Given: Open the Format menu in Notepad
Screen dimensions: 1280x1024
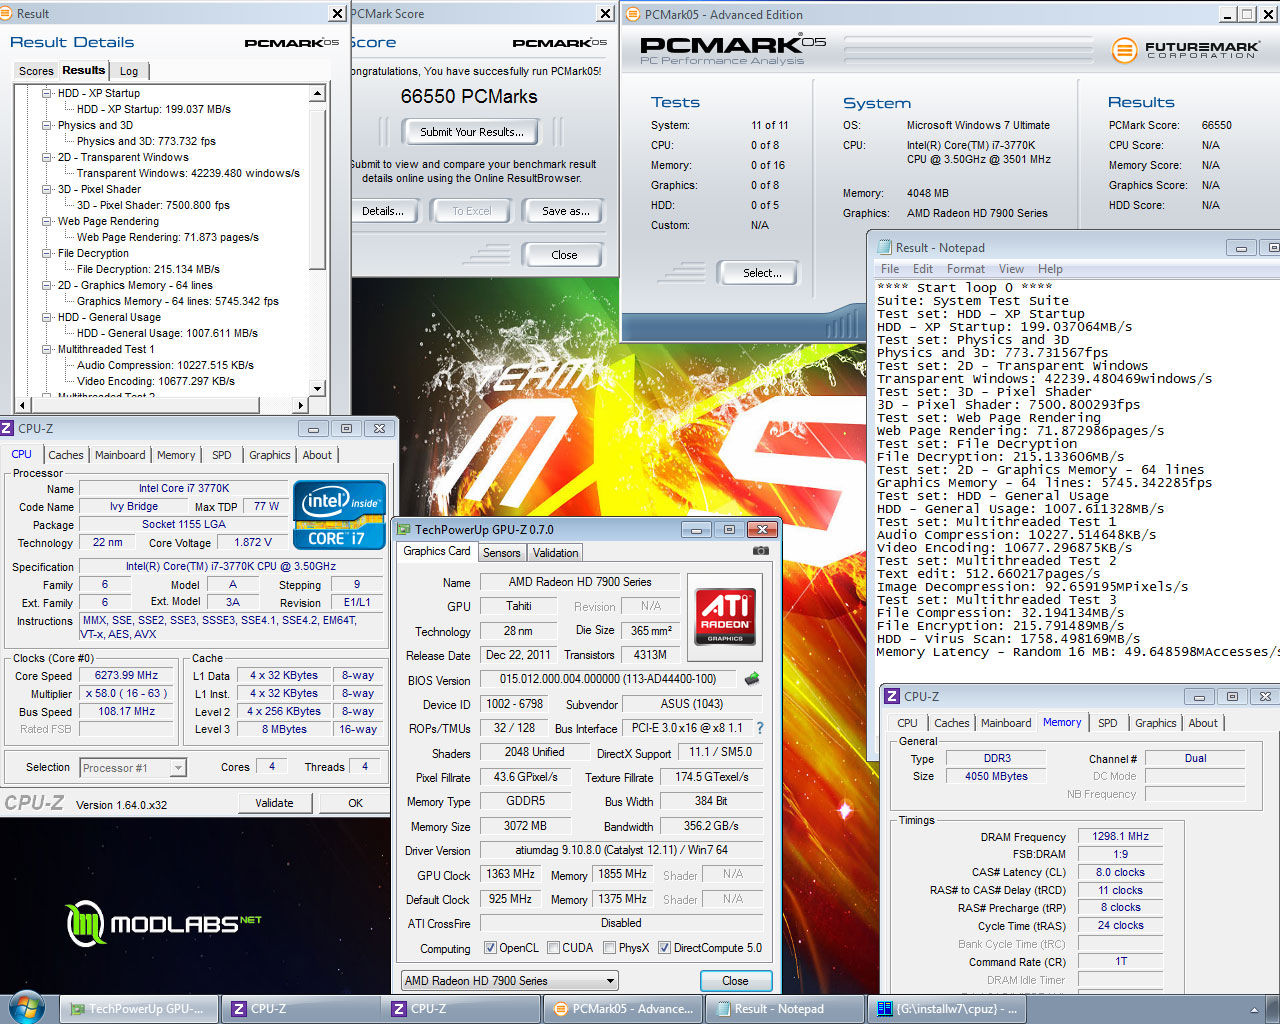Looking at the screenshot, I should pyautogui.click(x=965, y=269).
